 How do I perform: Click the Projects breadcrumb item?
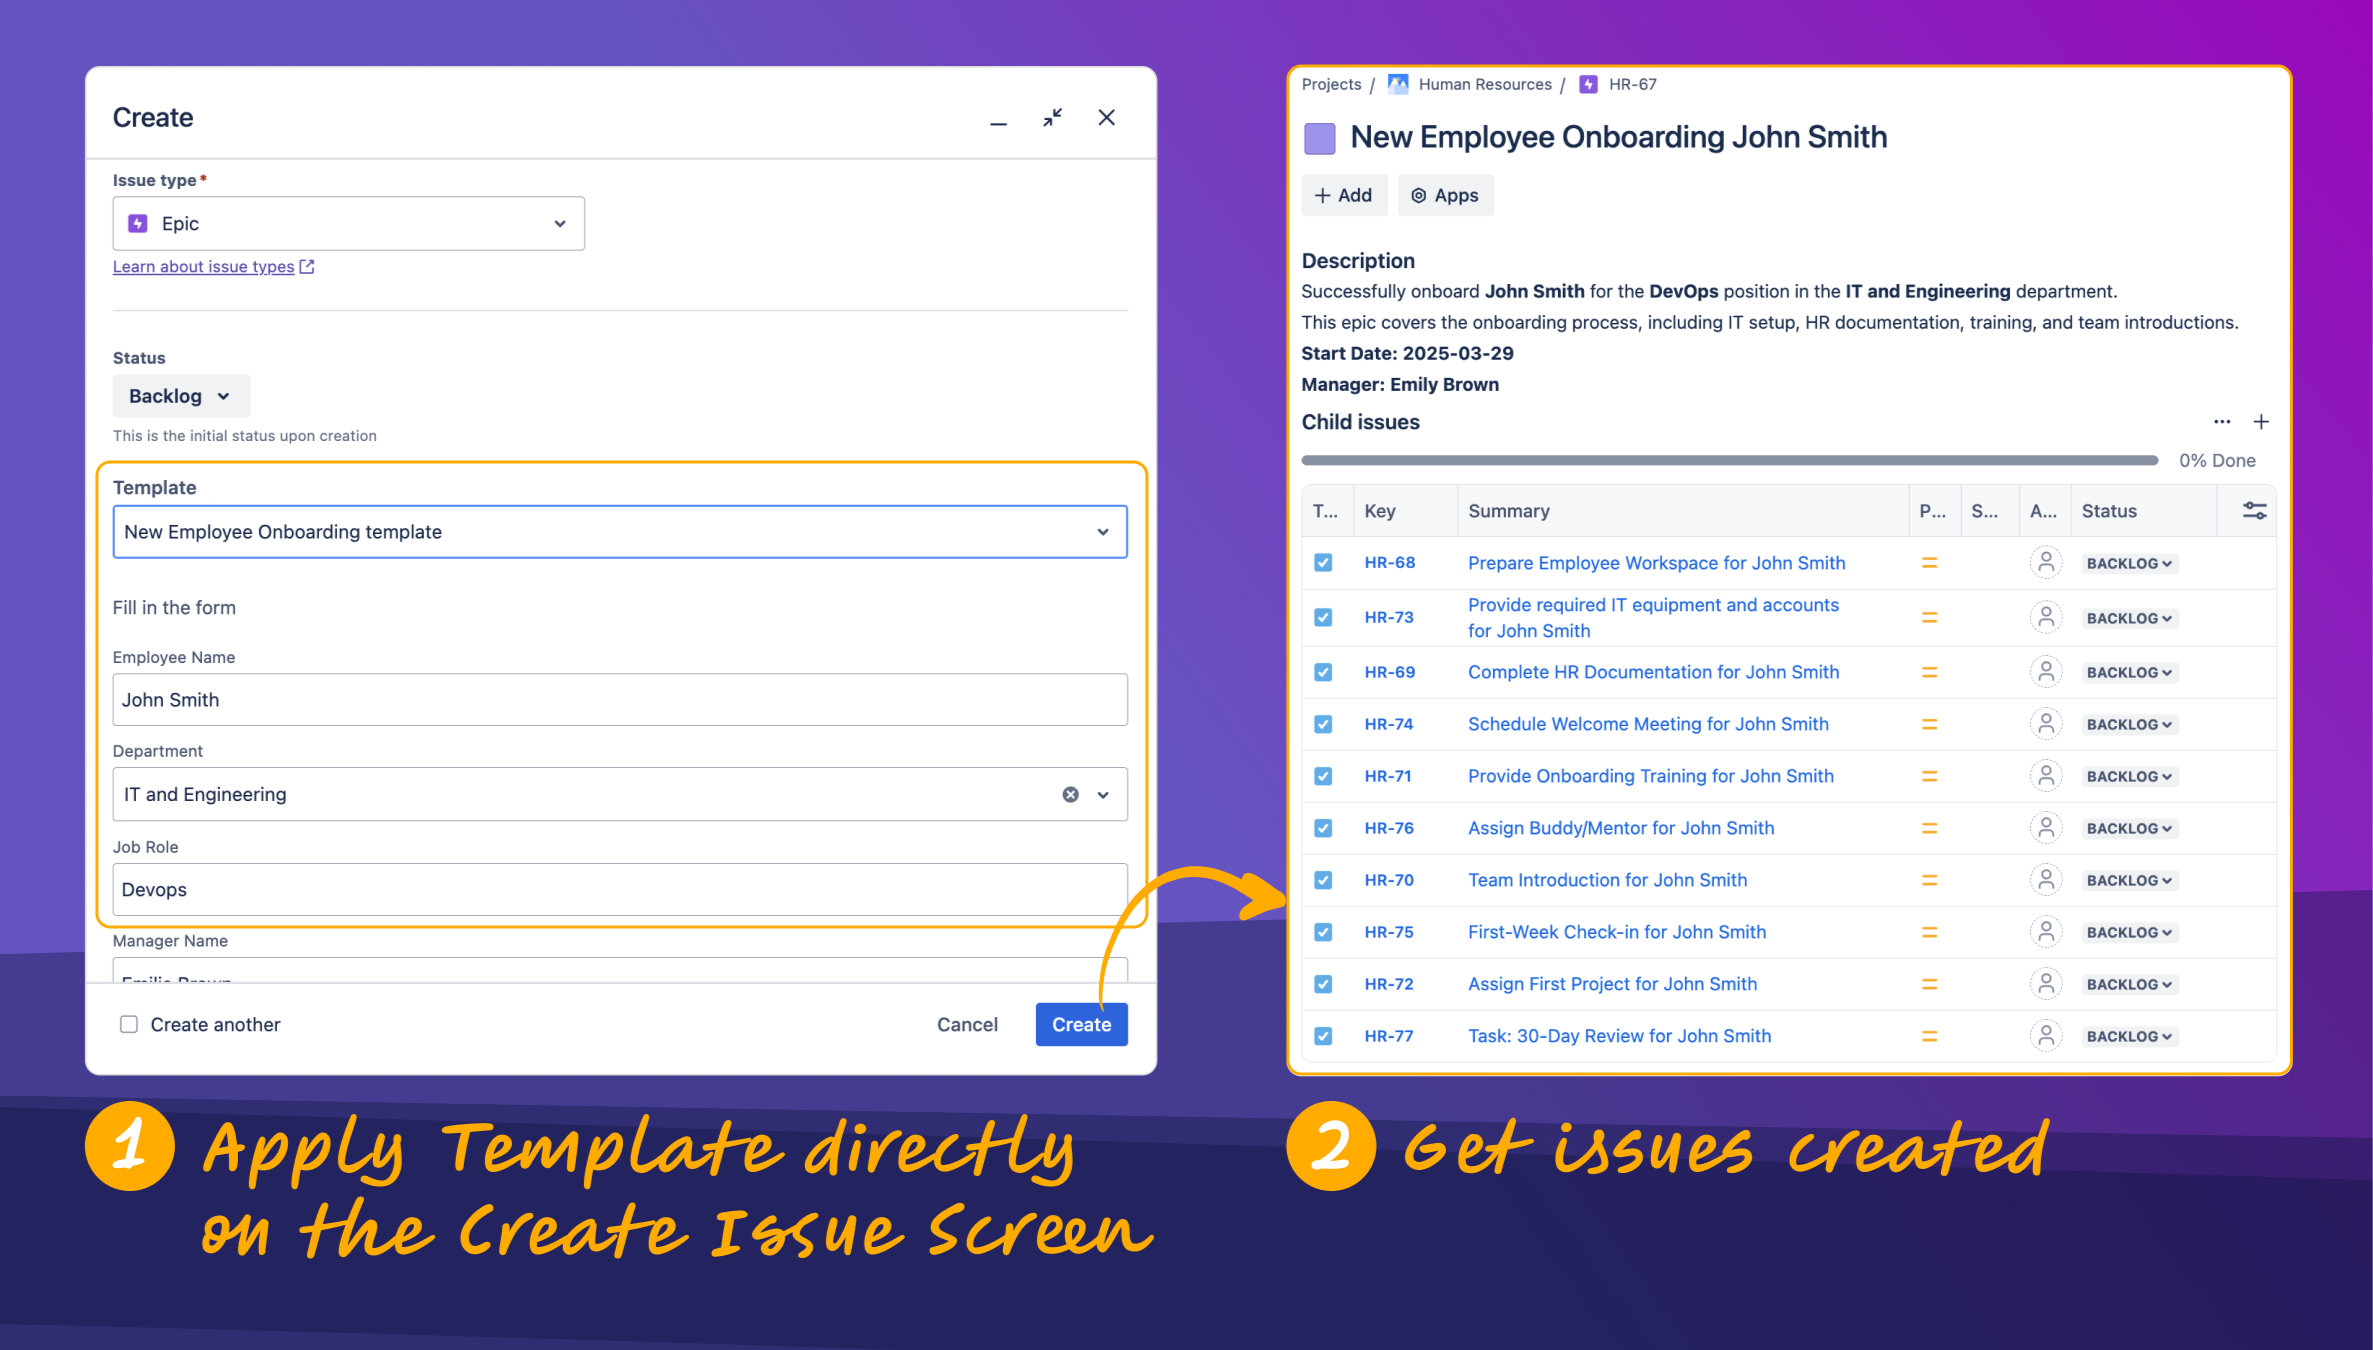click(x=1331, y=84)
